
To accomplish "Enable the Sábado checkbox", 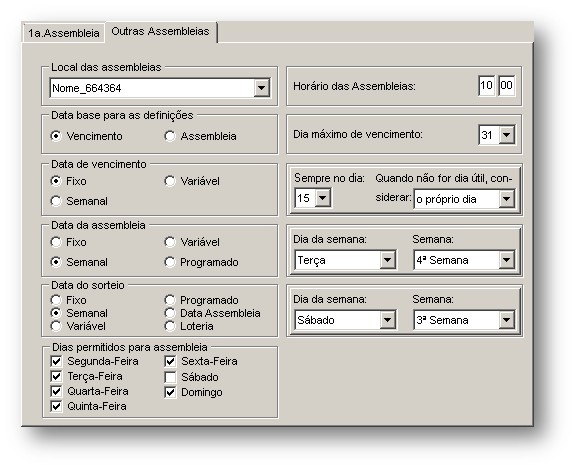I will 170,377.
